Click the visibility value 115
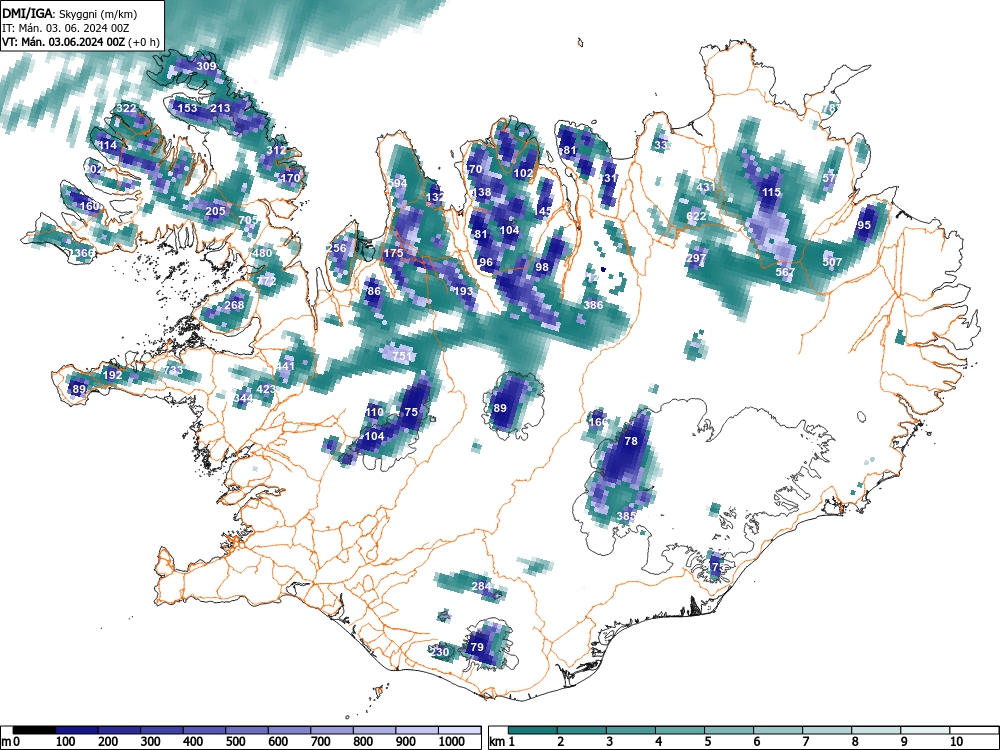Screen dimensions: 1000x750 click(x=771, y=192)
